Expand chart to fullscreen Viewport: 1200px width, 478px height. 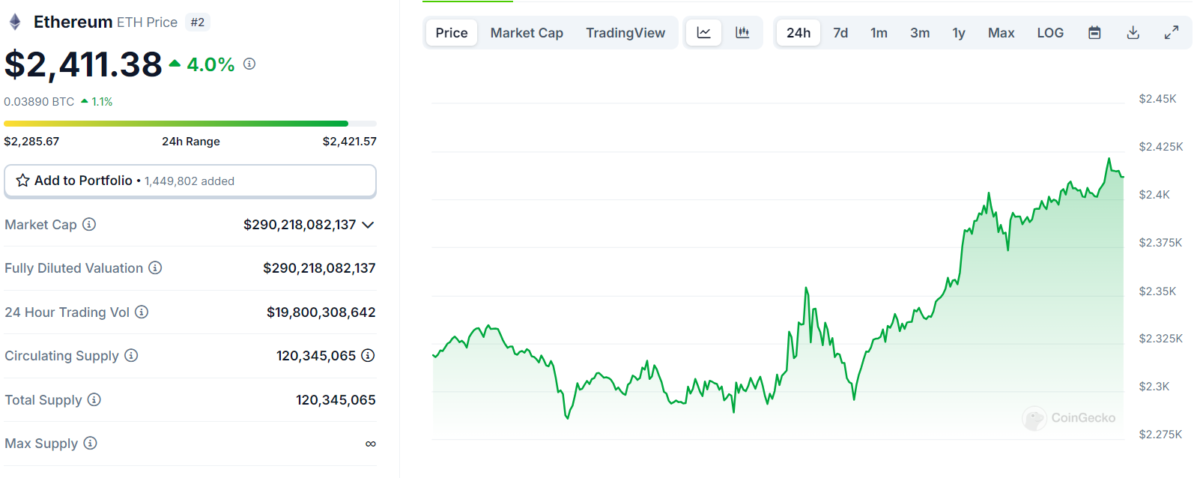point(1171,33)
